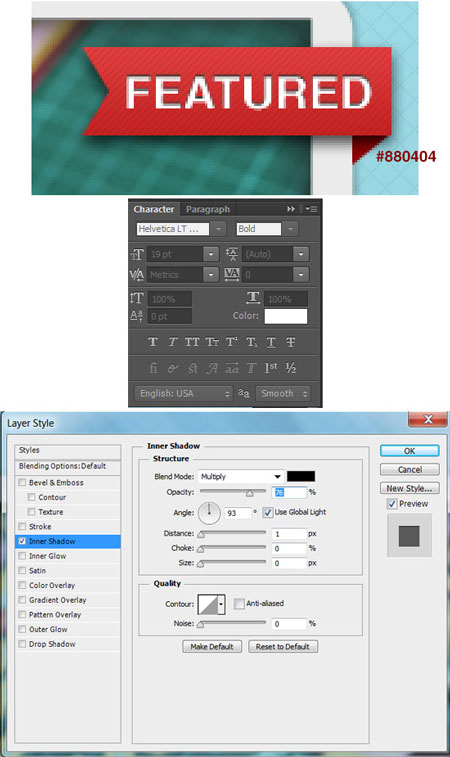Image resolution: width=450 pixels, height=757 pixels.
Task: Enable Discretionary Ligatures (st) icon
Action: 192,368
